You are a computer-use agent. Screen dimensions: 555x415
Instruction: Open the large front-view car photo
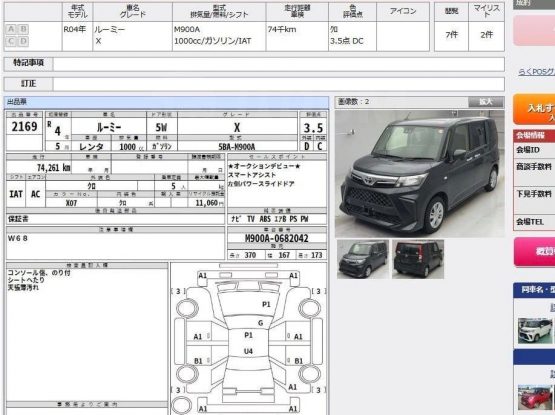pyautogui.click(x=419, y=174)
